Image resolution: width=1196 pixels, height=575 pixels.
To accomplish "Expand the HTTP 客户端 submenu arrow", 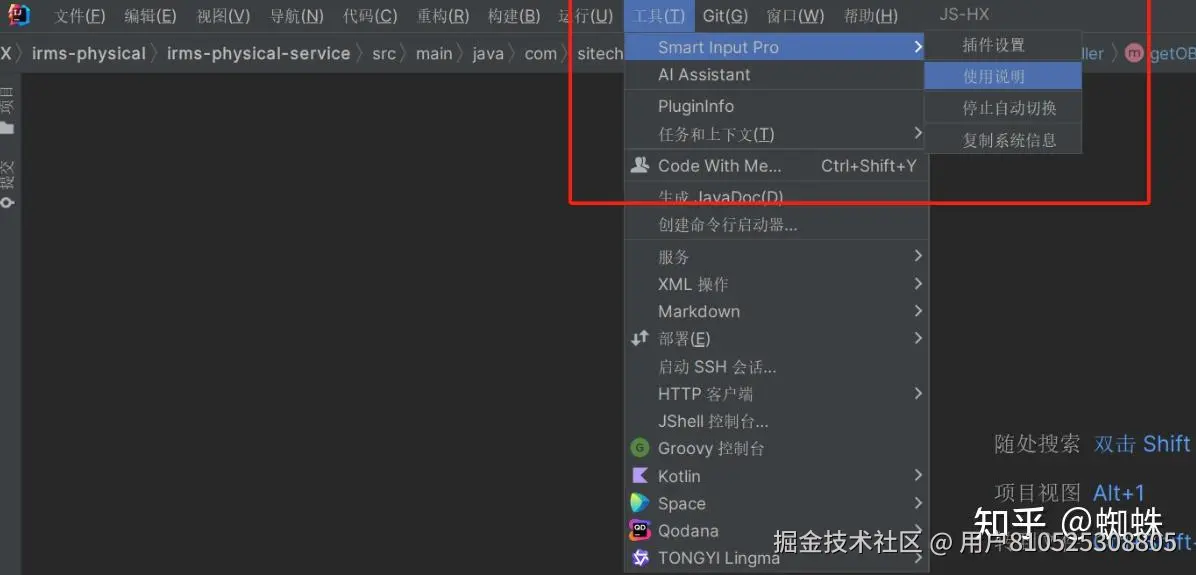I will [918, 394].
